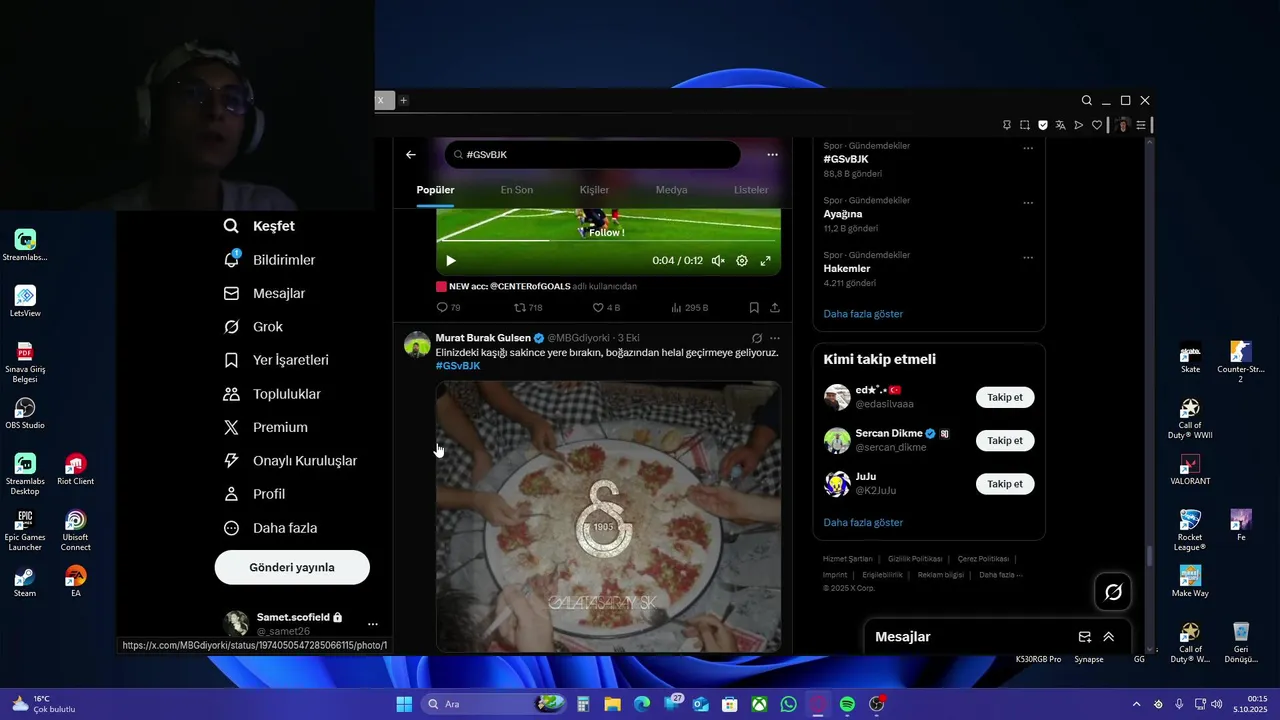Share the CENTERofGOALS video post
Viewport: 1280px width, 720px height.
[775, 308]
